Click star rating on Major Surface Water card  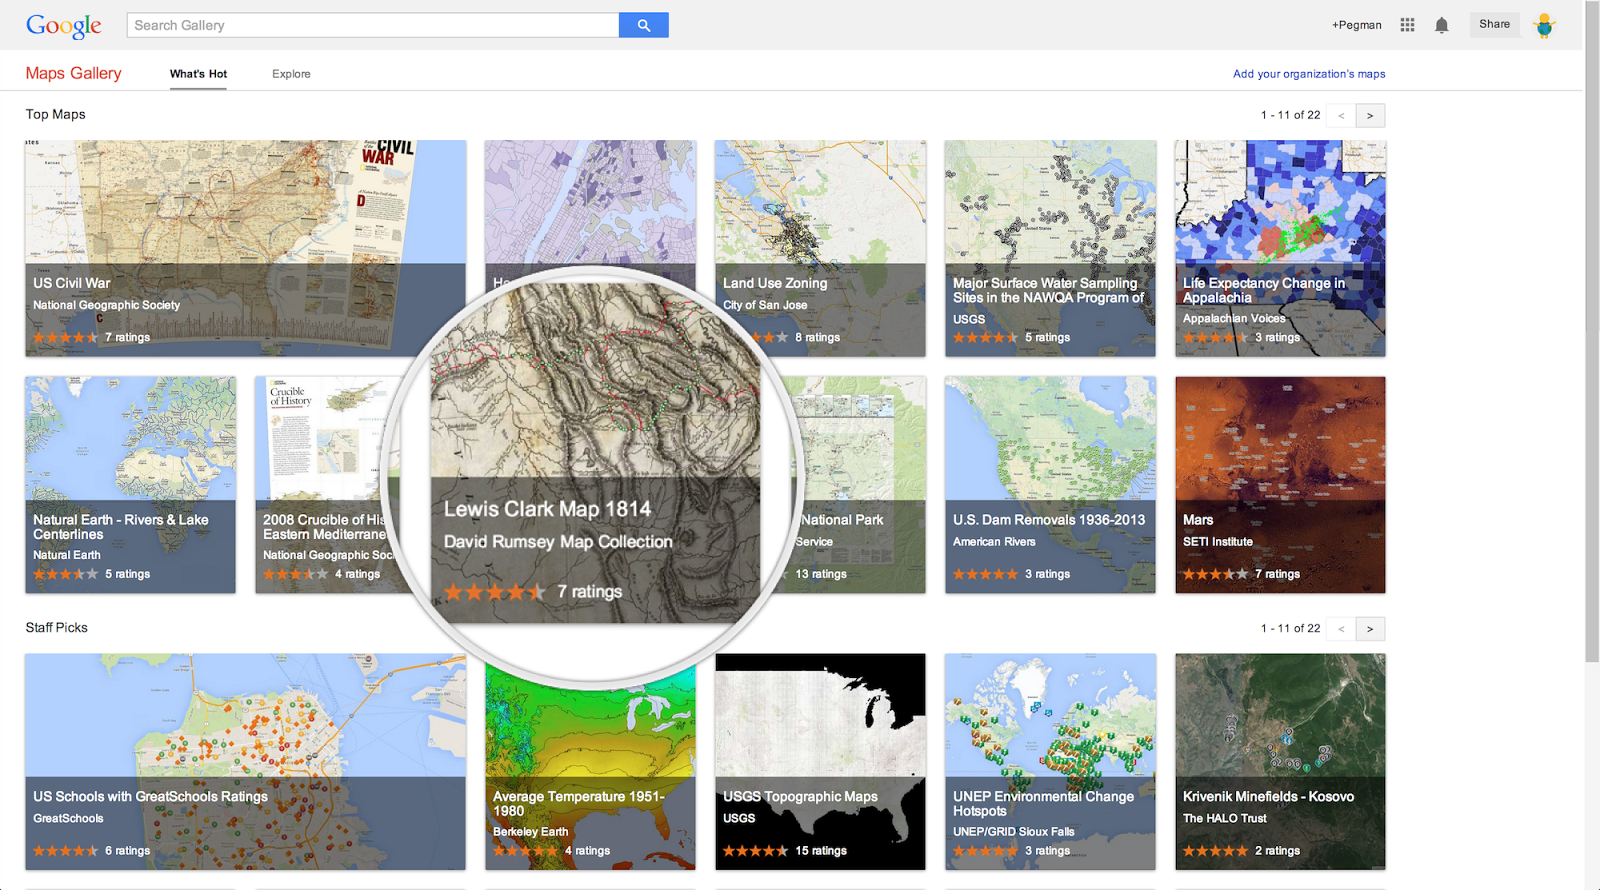pyautogui.click(x=985, y=337)
